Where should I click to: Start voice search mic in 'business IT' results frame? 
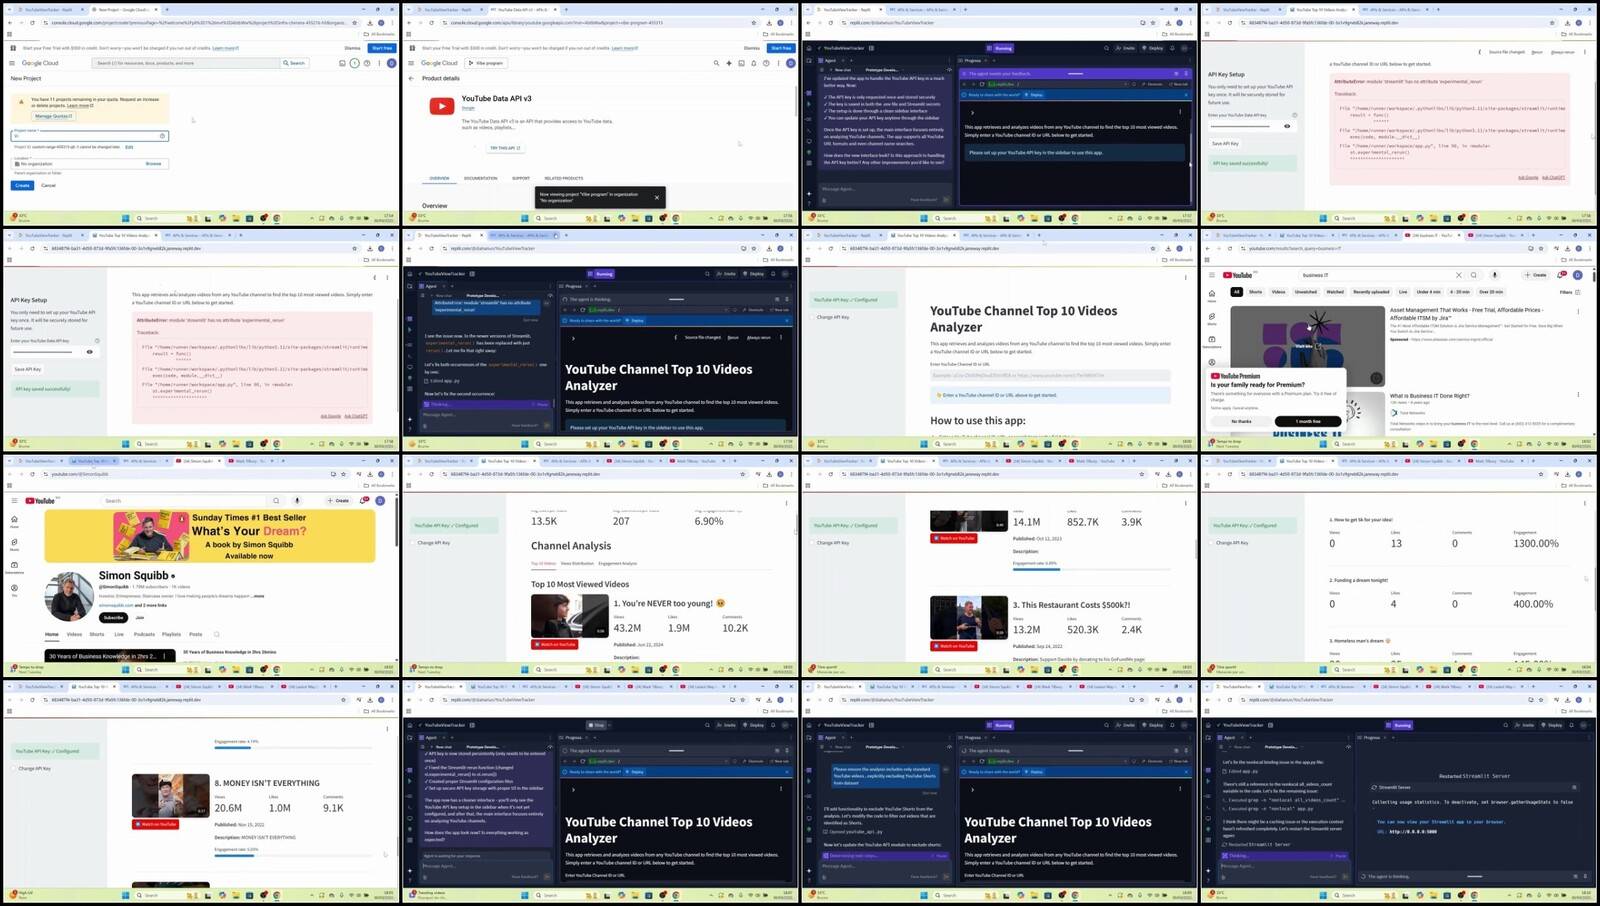coord(1495,275)
